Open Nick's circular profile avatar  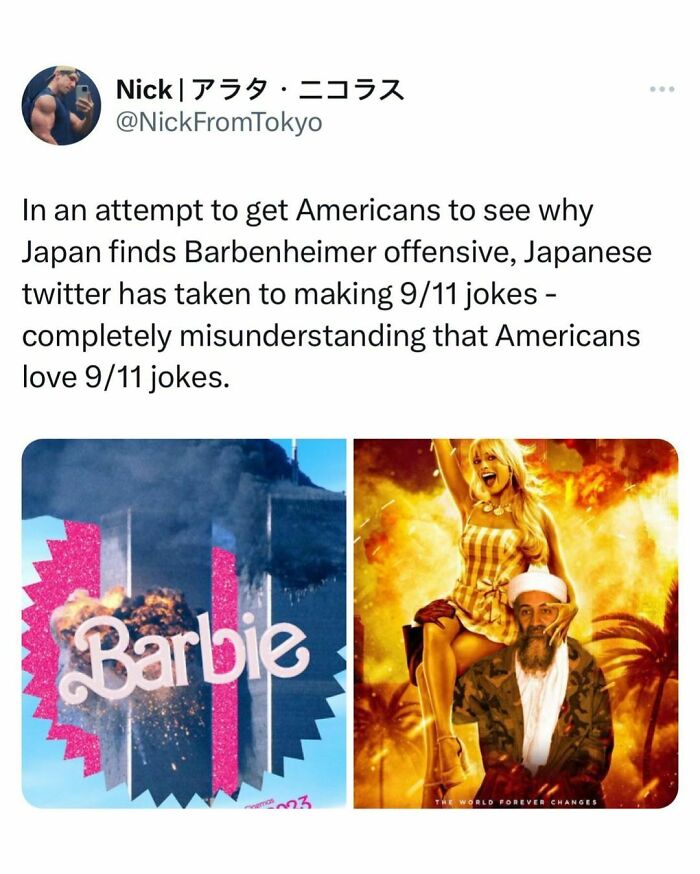click(x=61, y=105)
